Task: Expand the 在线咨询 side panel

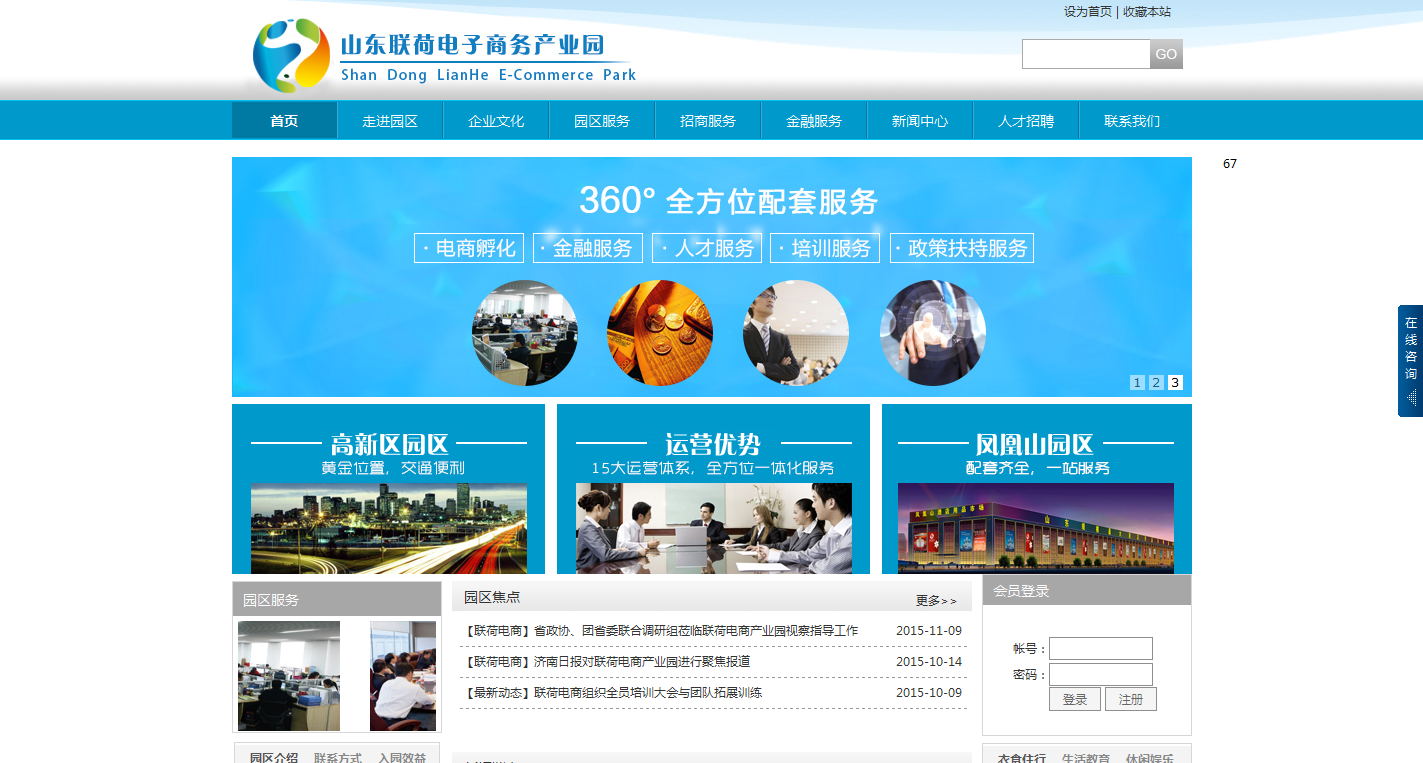Action: [x=1410, y=360]
